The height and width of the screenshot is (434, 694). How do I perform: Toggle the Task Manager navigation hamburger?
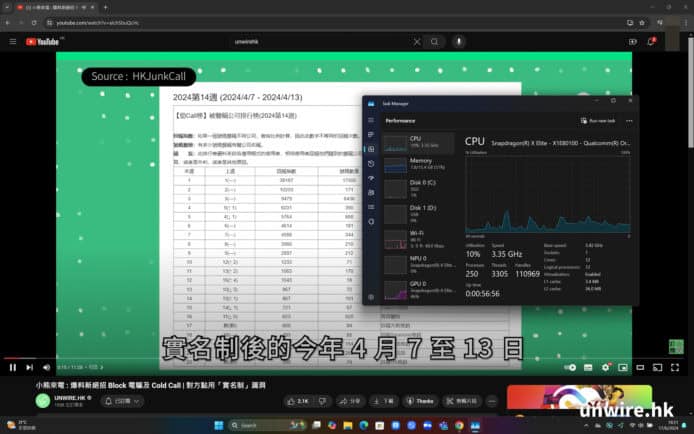[370, 119]
